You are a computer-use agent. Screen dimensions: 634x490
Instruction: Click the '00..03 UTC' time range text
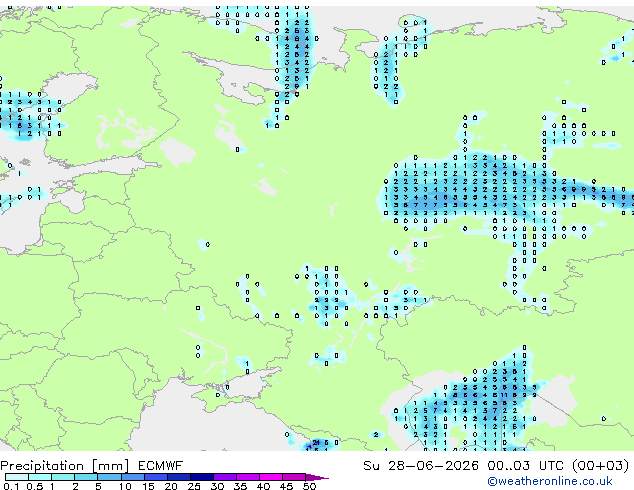(x=525, y=466)
